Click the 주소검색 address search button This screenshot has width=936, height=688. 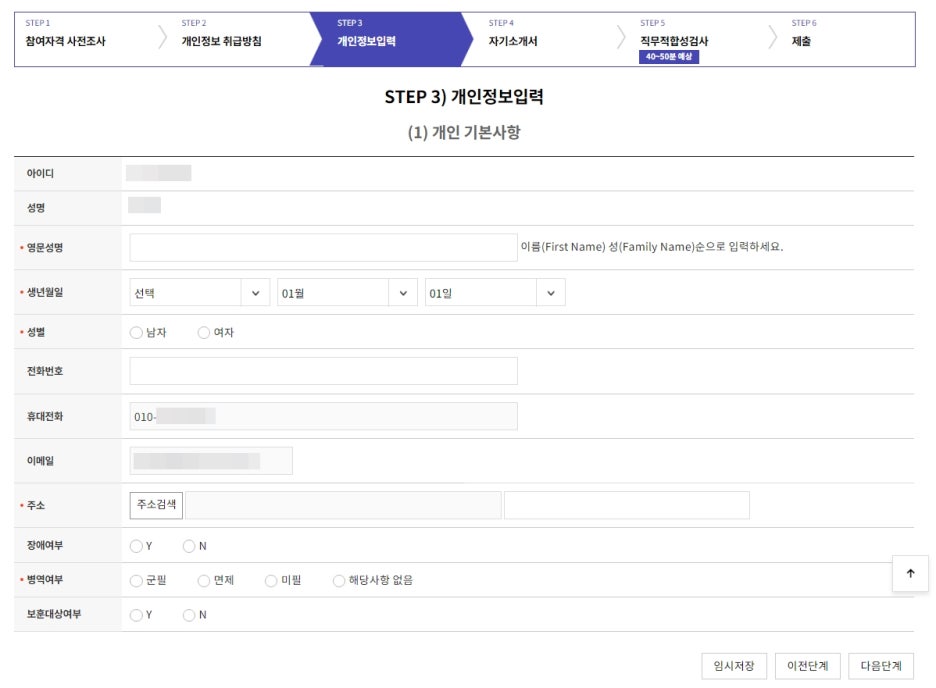pos(158,505)
